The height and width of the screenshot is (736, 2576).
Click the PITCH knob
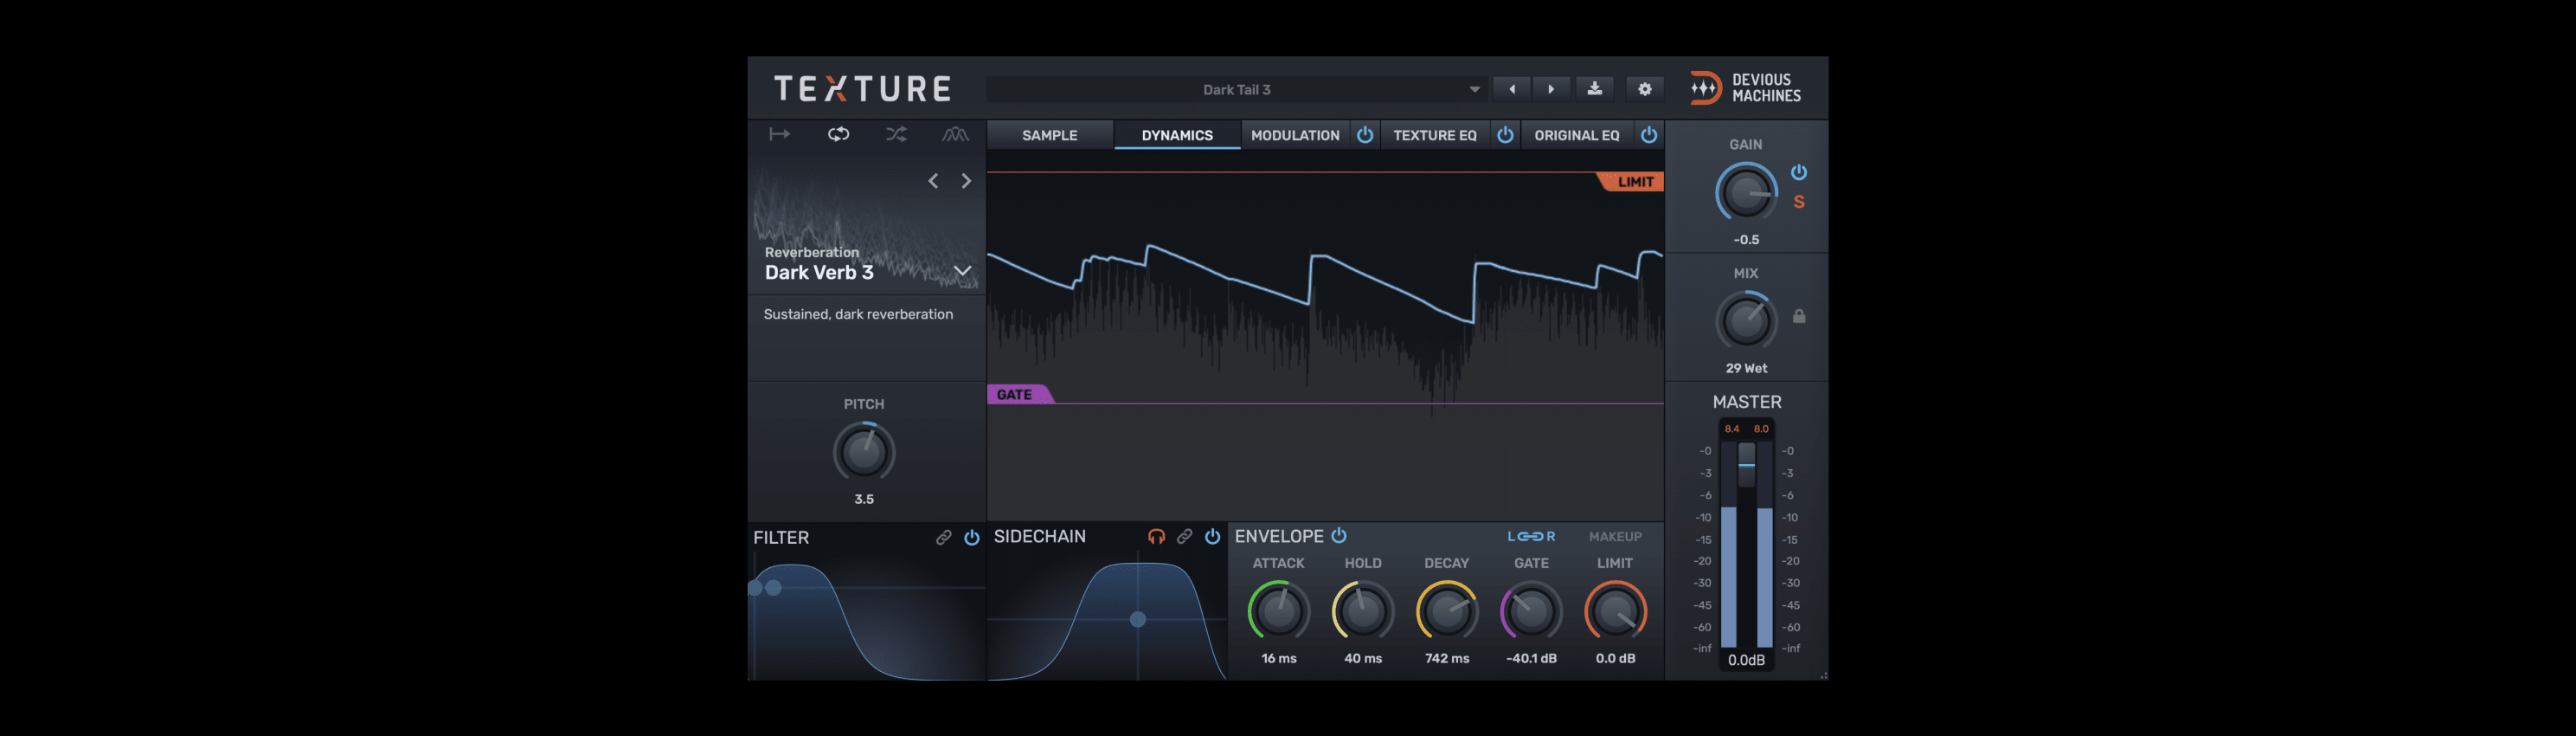[x=863, y=451]
